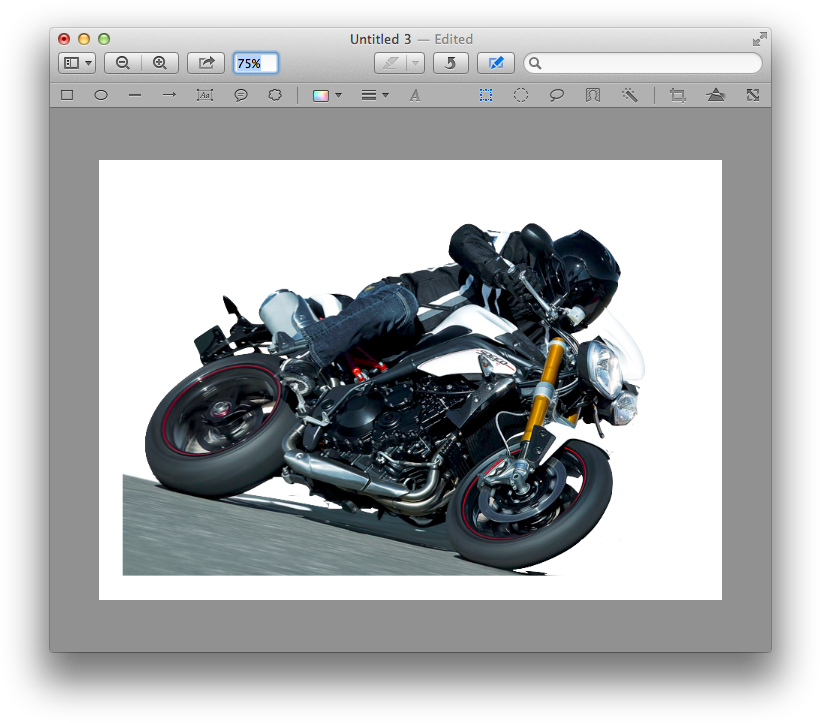Select the lasso selection tool
The height and width of the screenshot is (723, 820).
(x=557, y=94)
